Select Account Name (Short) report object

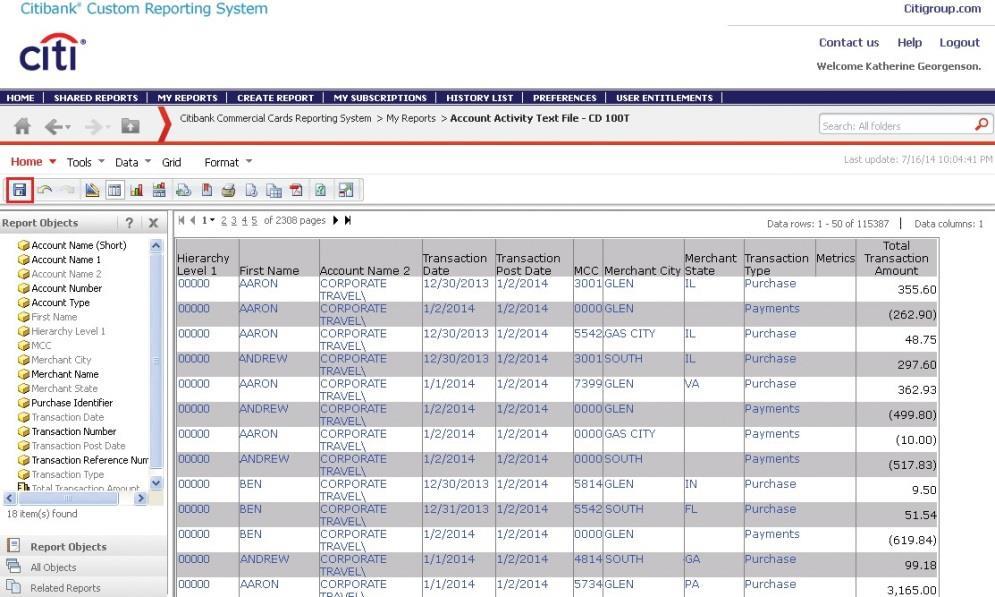coord(79,245)
